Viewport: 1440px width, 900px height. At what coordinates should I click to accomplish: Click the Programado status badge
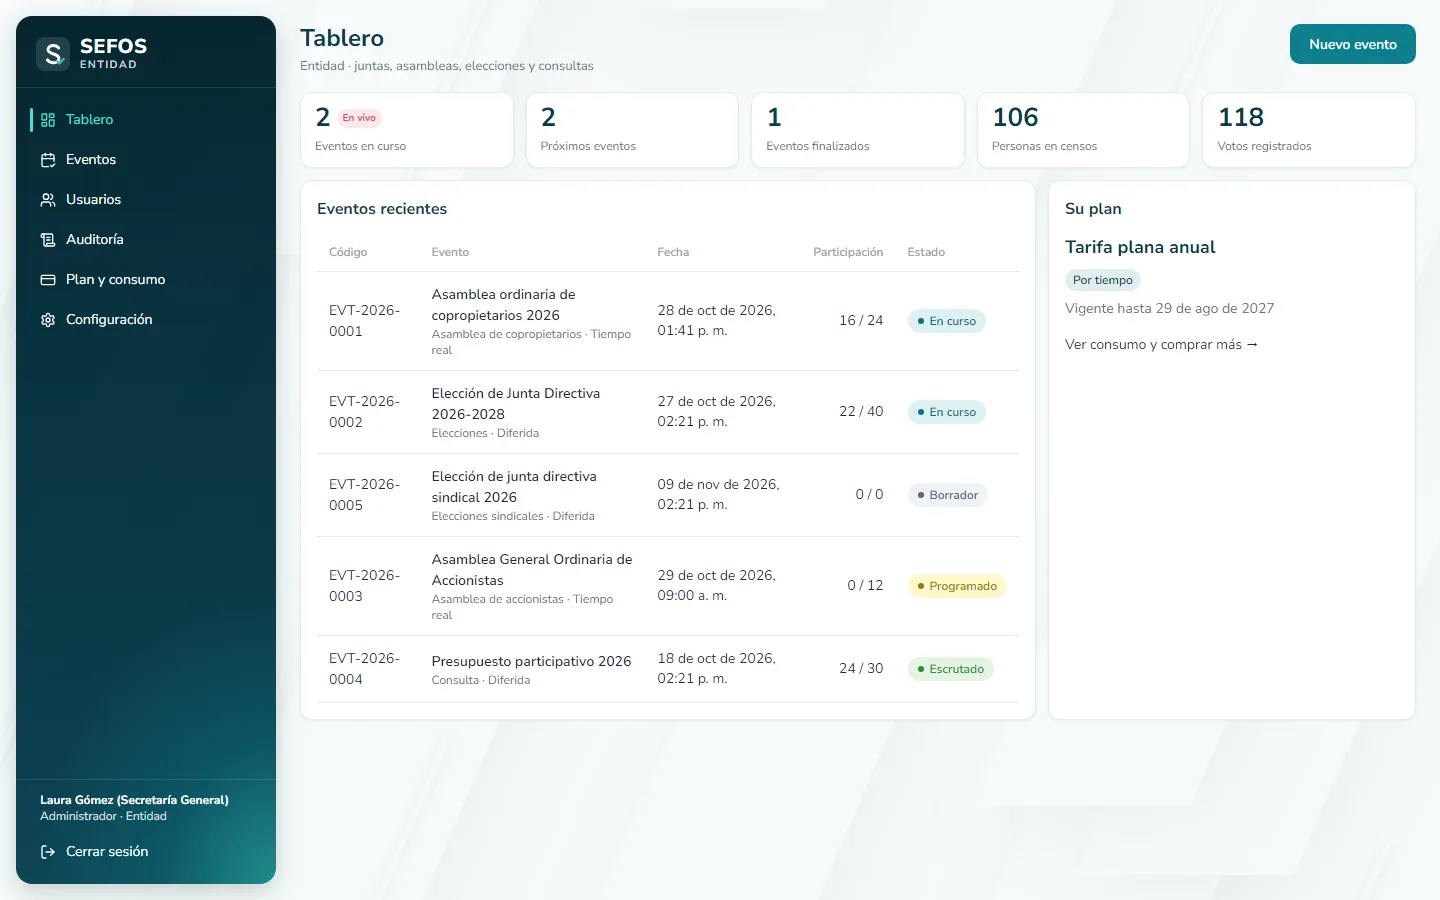957,586
